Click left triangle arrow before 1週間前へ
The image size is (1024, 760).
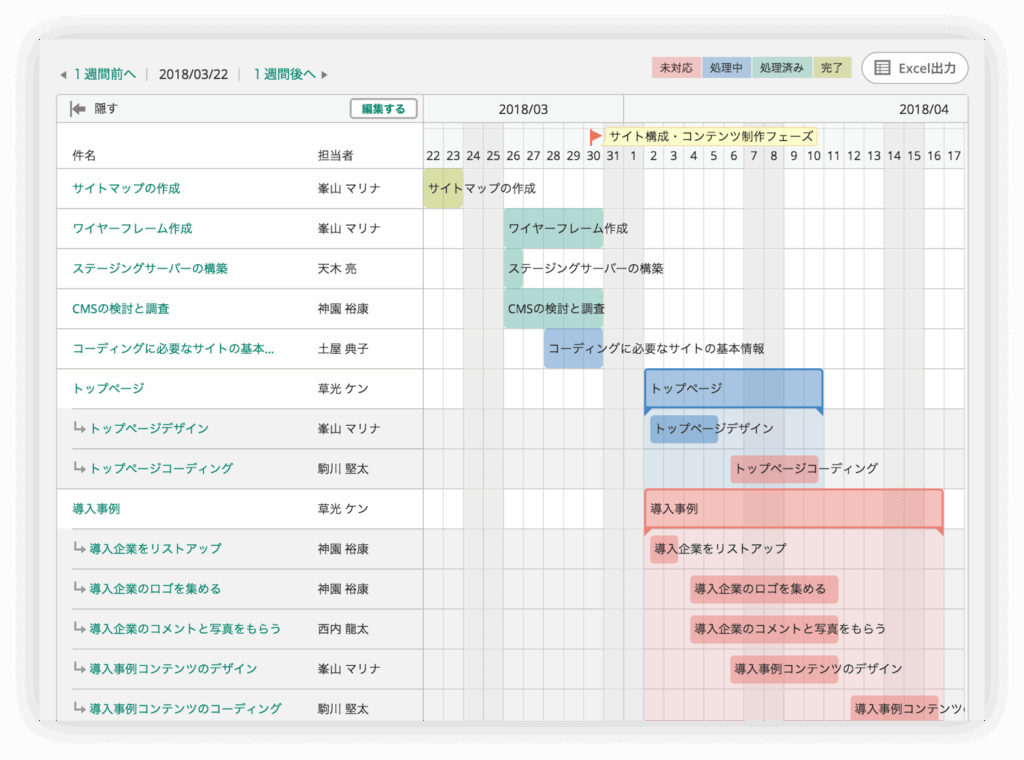[x=63, y=75]
